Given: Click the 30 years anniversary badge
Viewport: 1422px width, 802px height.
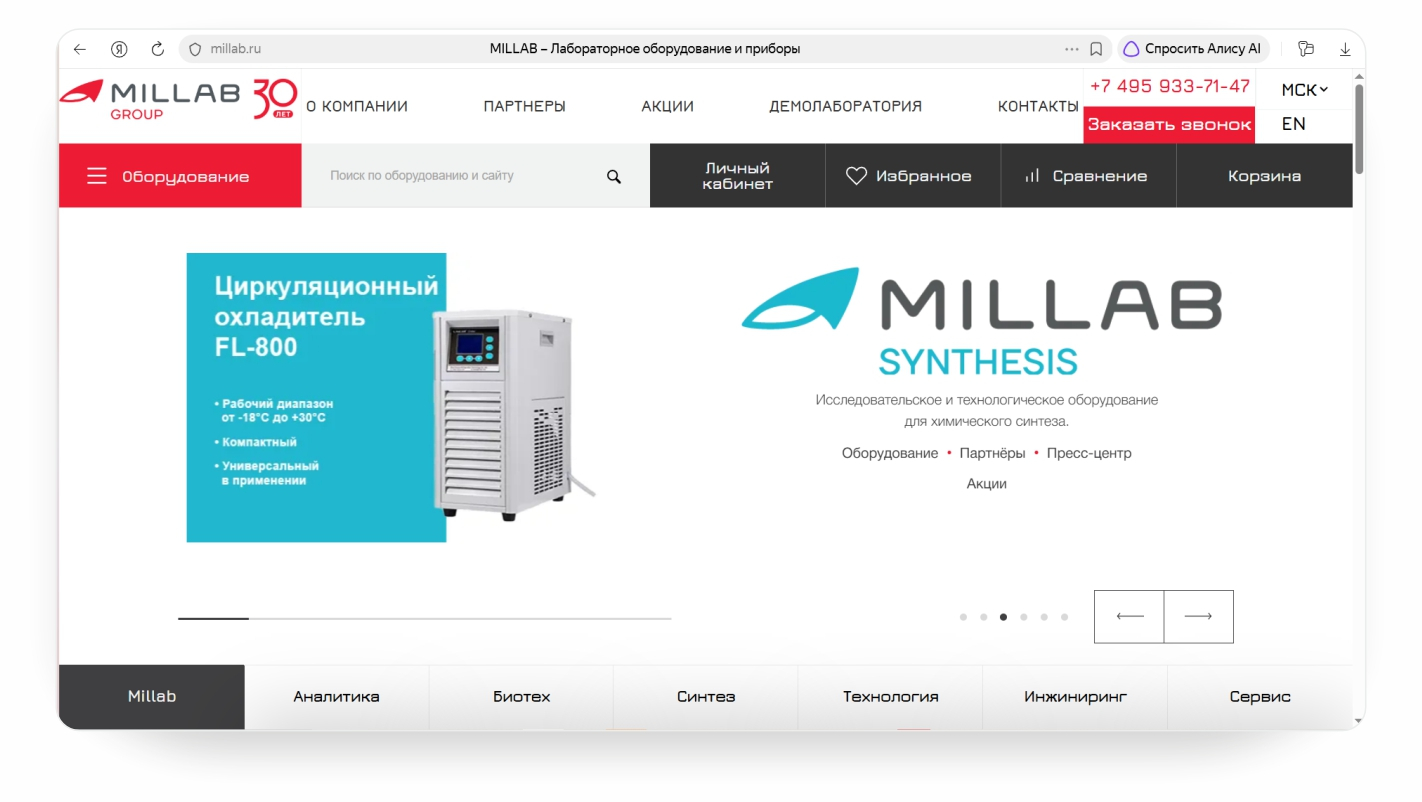Looking at the screenshot, I should (x=274, y=100).
